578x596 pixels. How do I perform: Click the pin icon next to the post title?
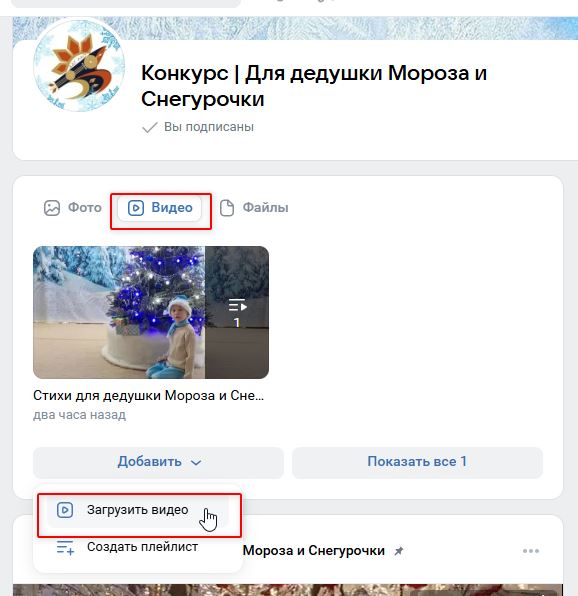click(398, 551)
